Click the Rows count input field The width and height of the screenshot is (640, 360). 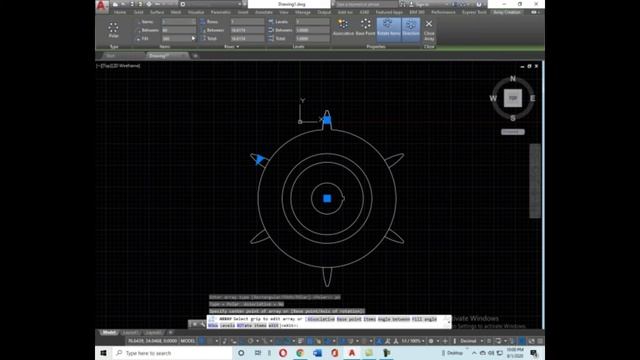pos(247,22)
